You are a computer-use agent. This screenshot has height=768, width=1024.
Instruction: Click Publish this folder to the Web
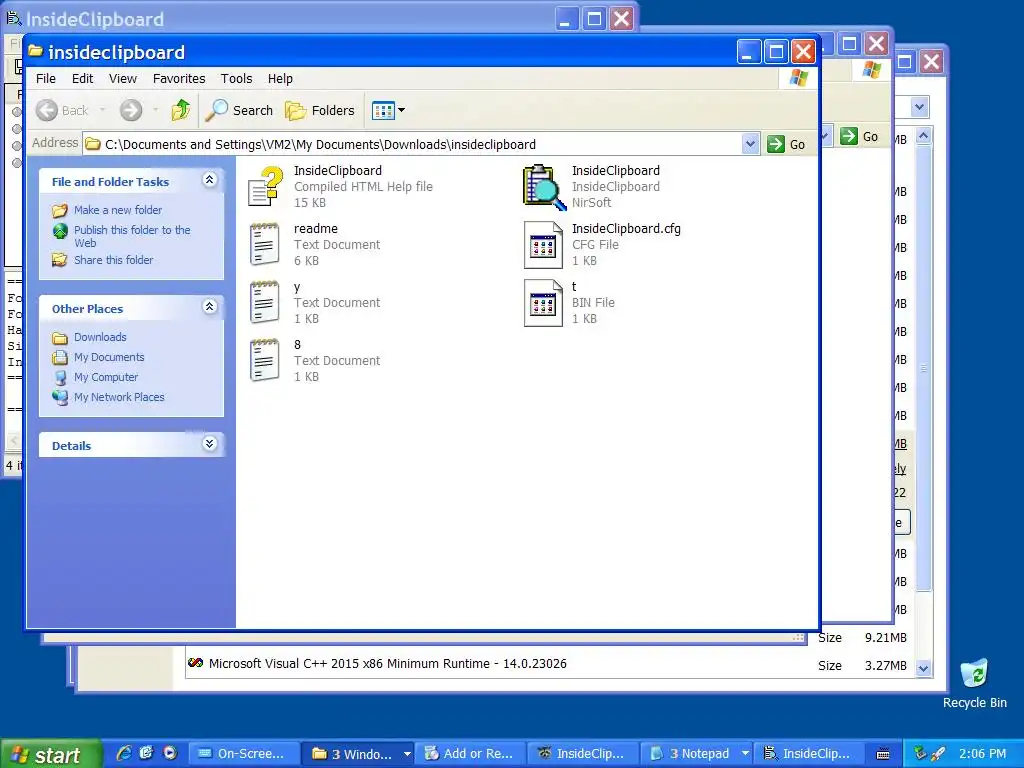[x=132, y=236]
